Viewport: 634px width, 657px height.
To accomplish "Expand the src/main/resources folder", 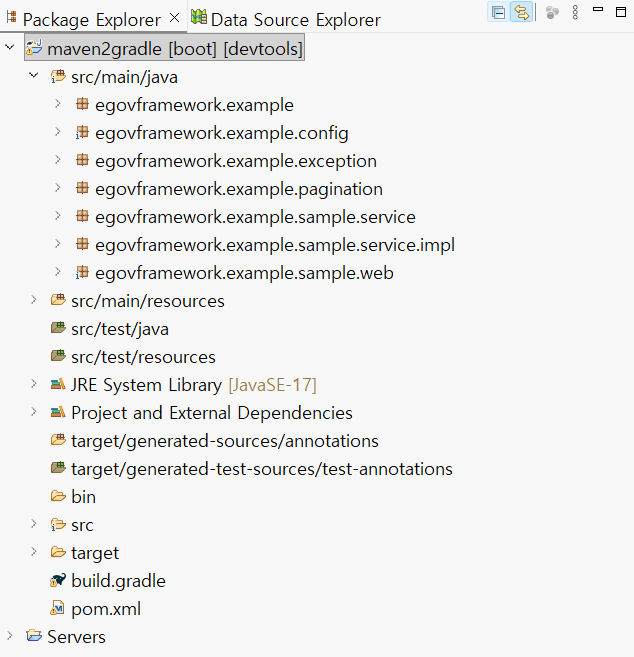I will (34, 300).
